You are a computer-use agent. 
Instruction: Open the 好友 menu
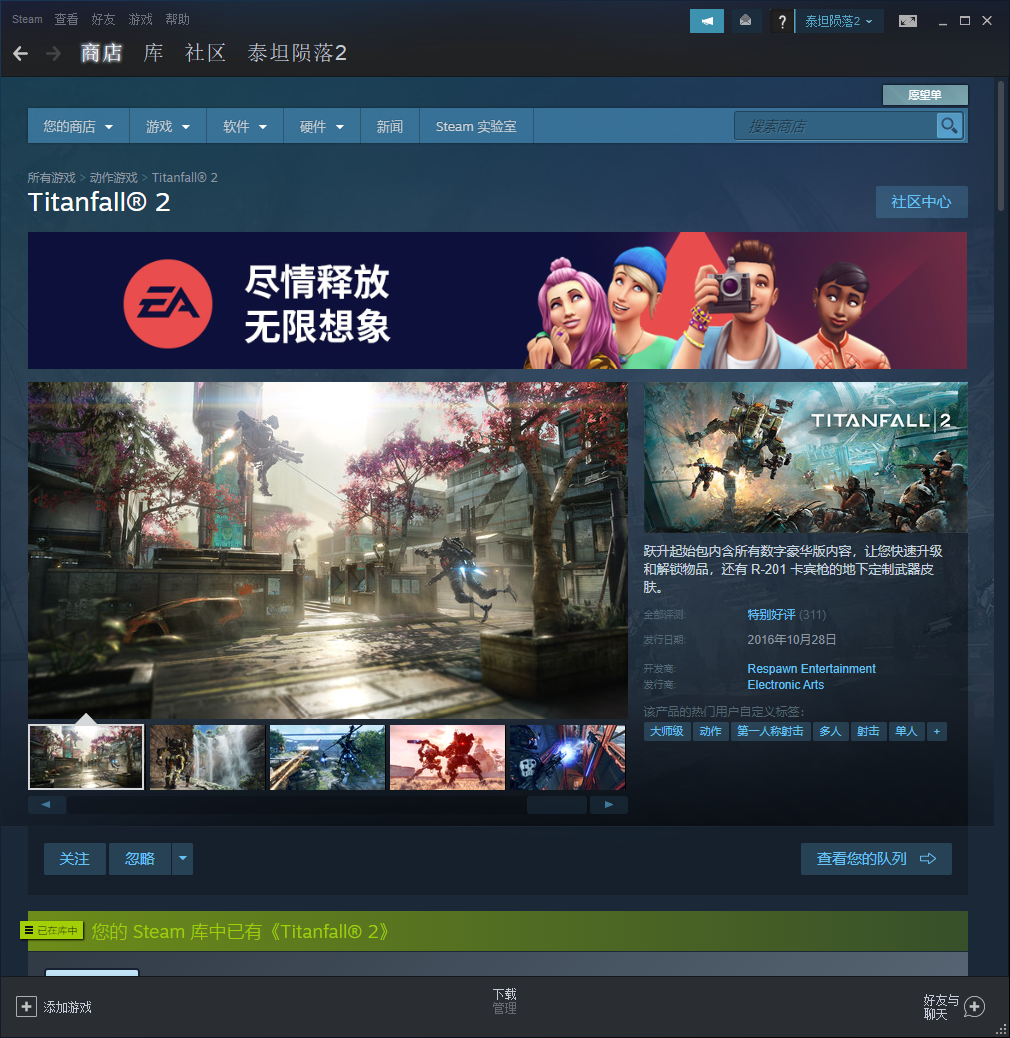coord(103,19)
